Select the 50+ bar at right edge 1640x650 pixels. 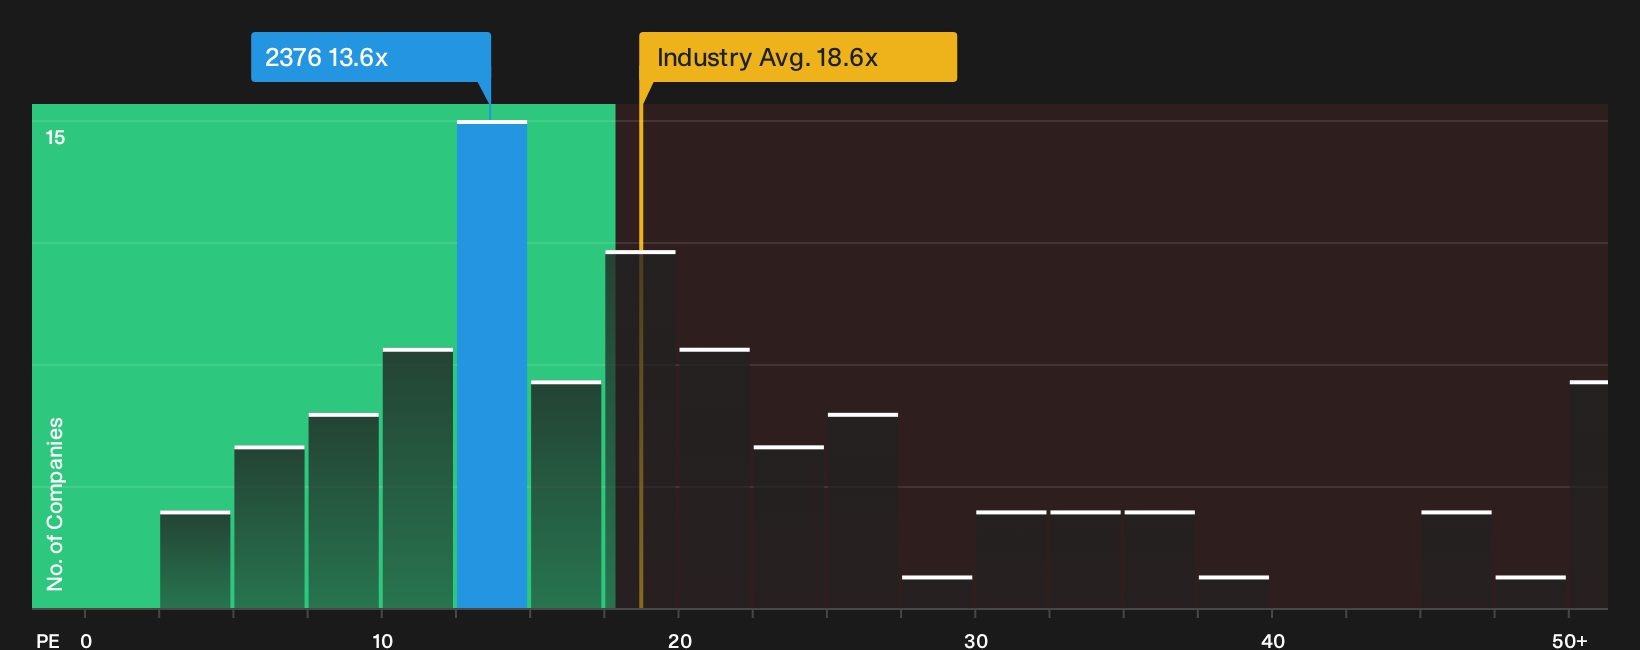(1589, 494)
